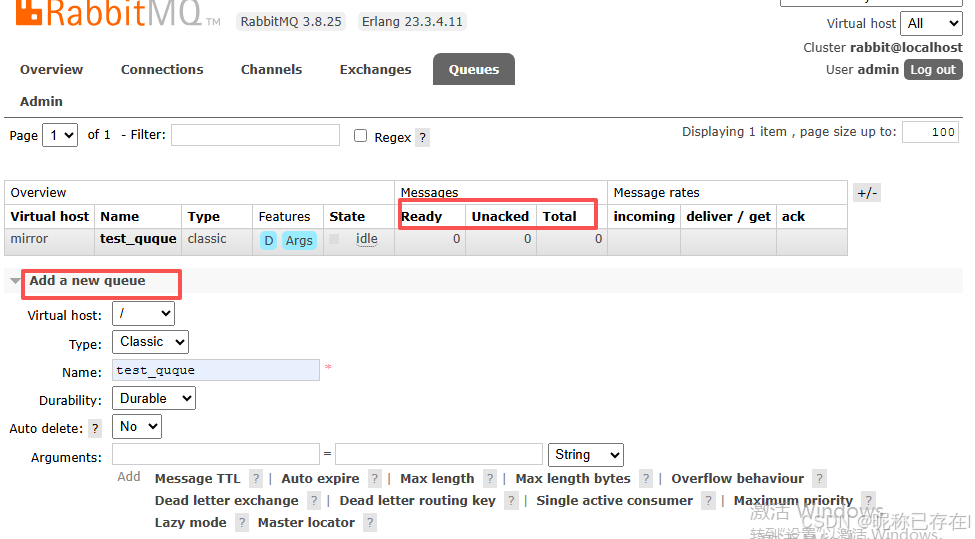Open the Auto delete No dropdown
The width and height of the screenshot is (975, 539).
[x=137, y=426]
